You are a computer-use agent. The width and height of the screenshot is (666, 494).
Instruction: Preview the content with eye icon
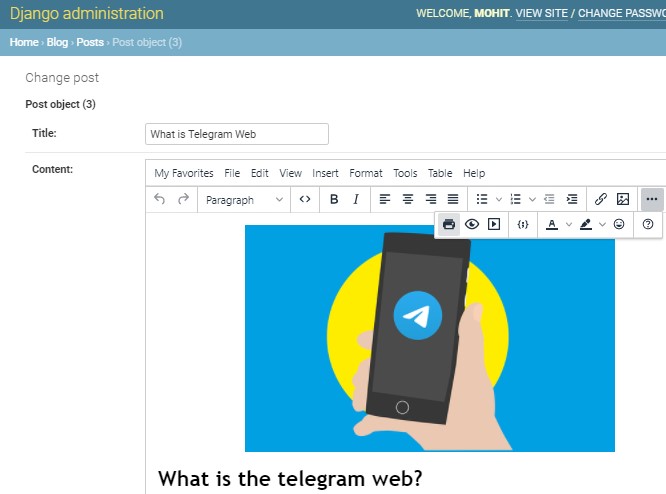tap(472, 224)
